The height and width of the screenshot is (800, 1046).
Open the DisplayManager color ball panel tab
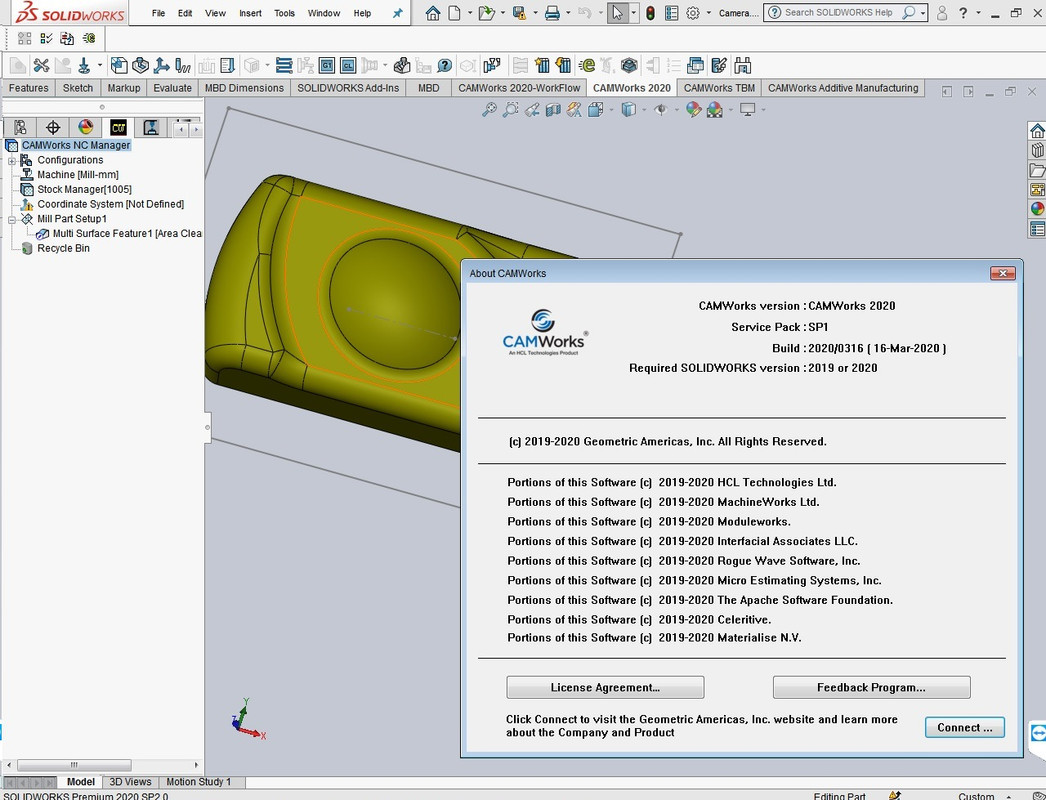(x=85, y=127)
